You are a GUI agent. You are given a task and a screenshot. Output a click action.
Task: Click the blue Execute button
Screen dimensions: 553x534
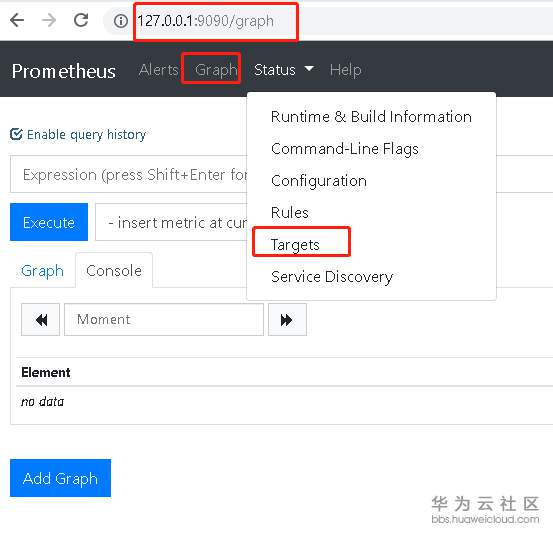click(49, 222)
